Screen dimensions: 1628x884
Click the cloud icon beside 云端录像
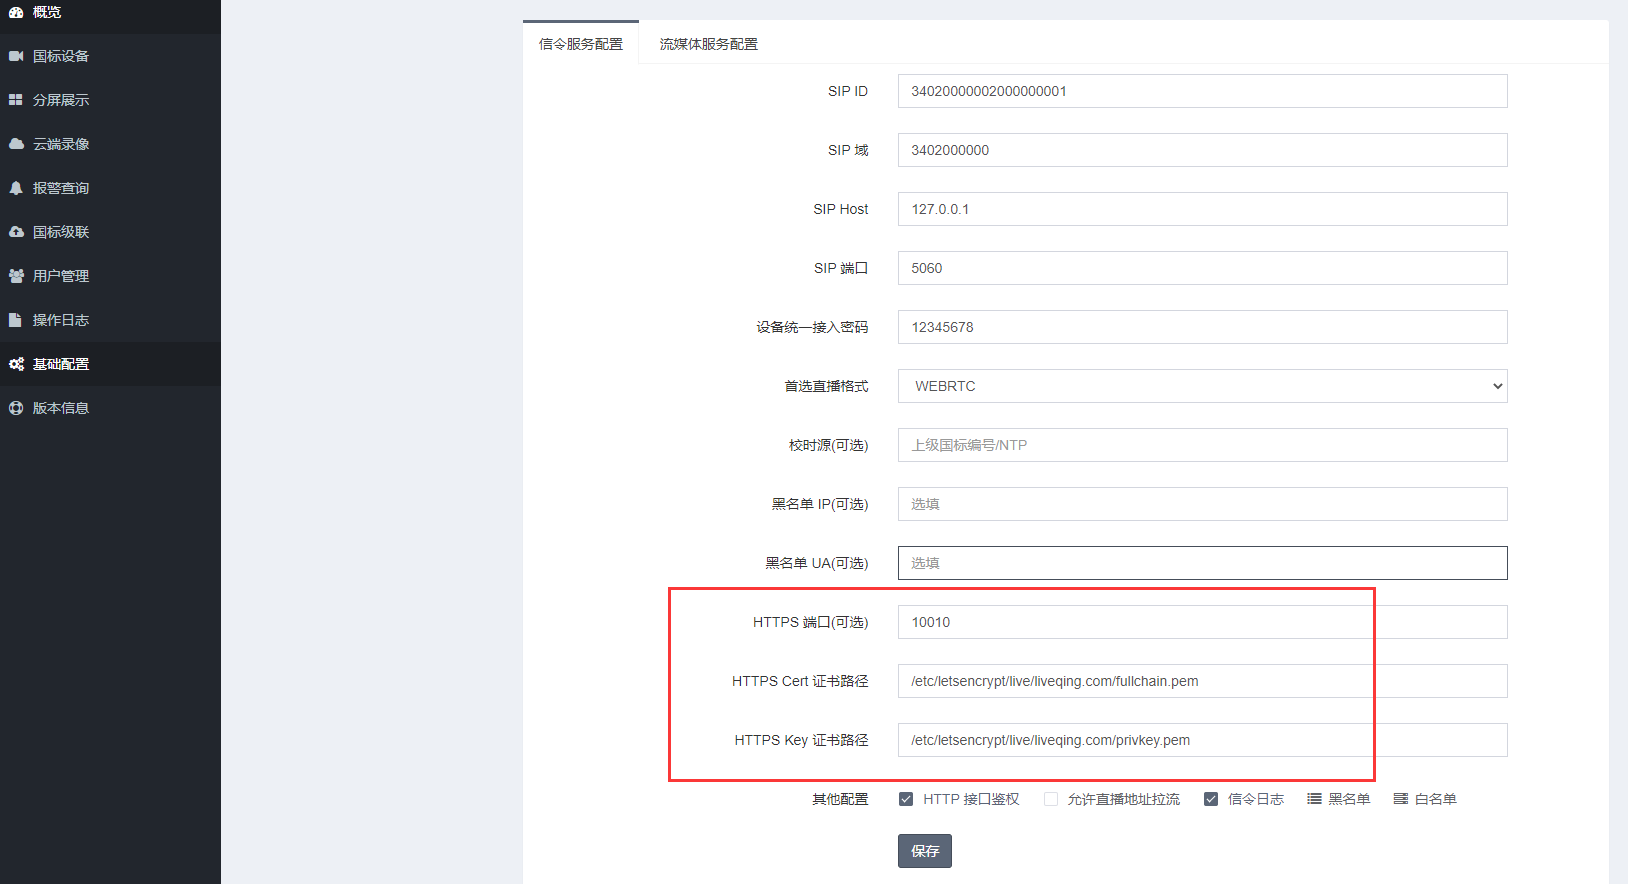[x=16, y=144]
